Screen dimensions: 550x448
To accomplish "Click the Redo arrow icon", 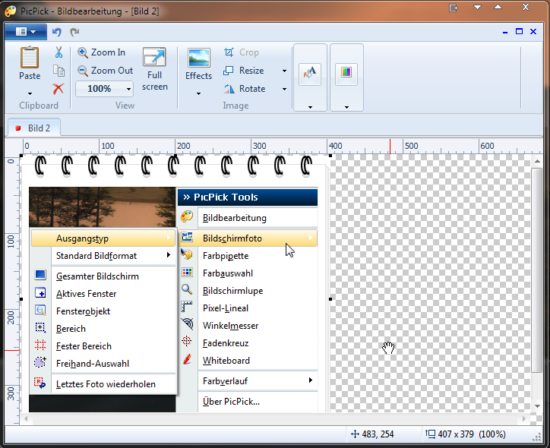I will (x=74, y=32).
